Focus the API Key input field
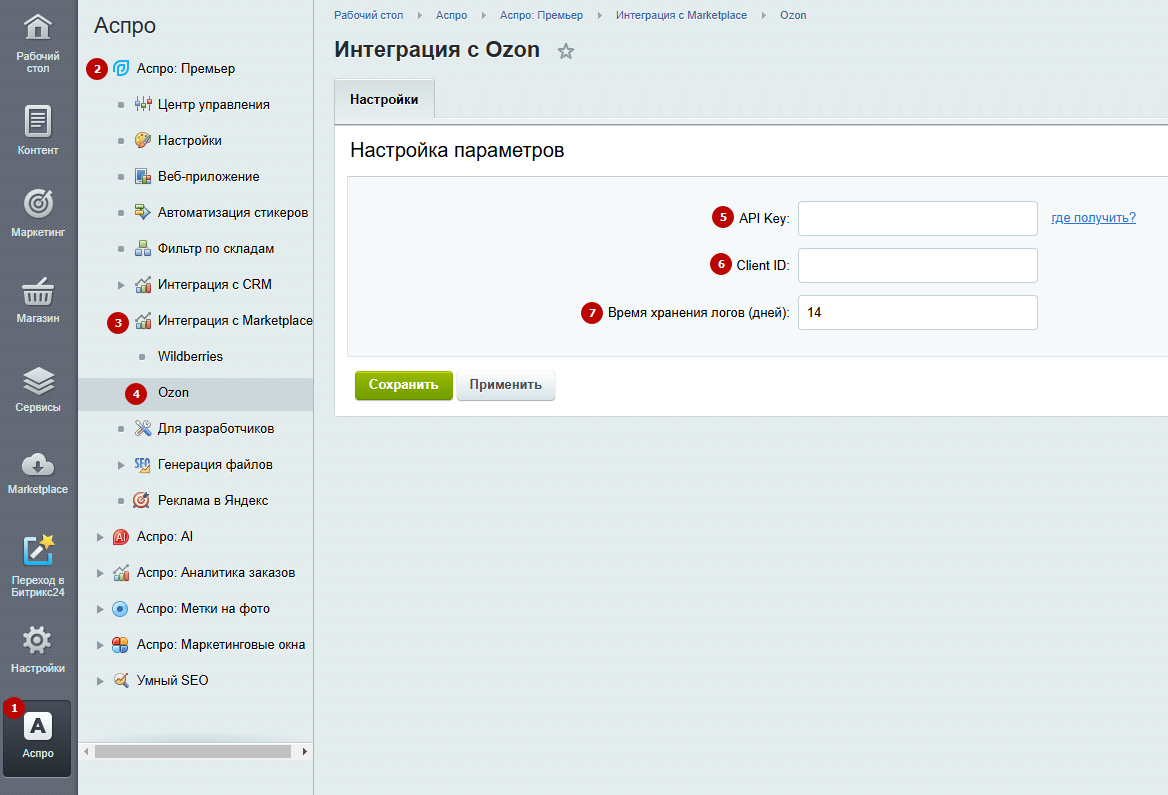Screen dimensions: 1168x795 [918, 218]
